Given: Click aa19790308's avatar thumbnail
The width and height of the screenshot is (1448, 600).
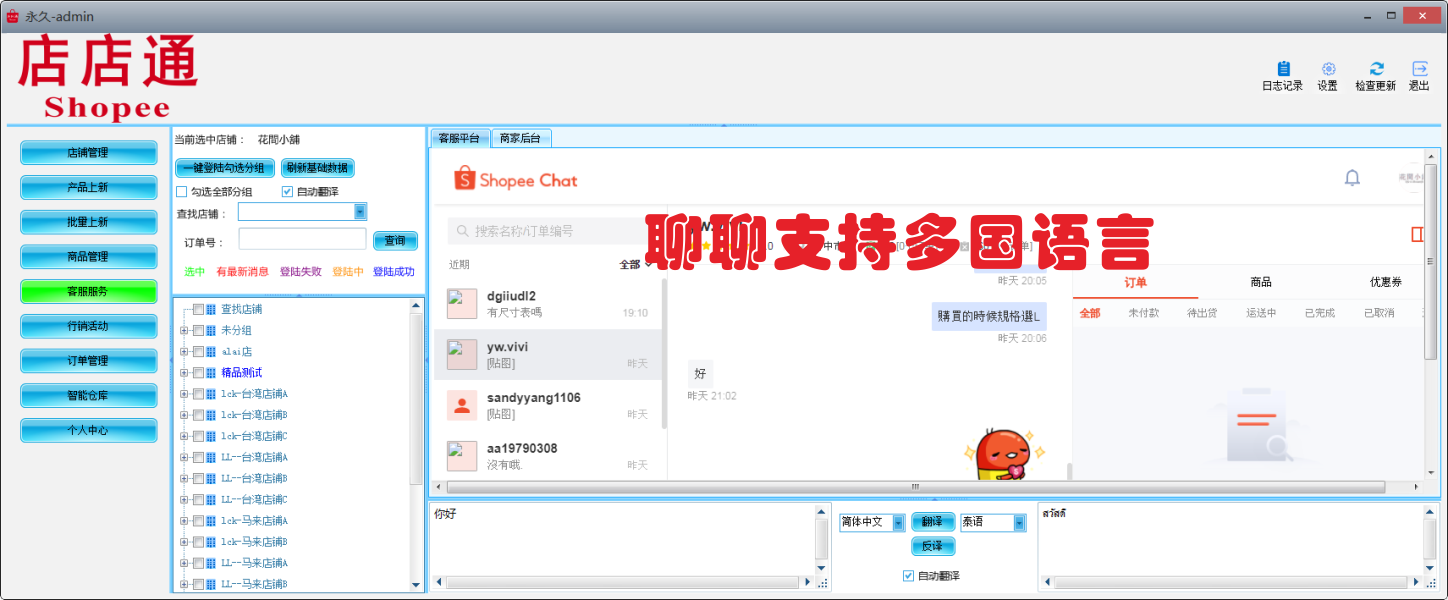Looking at the screenshot, I should [462, 456].
